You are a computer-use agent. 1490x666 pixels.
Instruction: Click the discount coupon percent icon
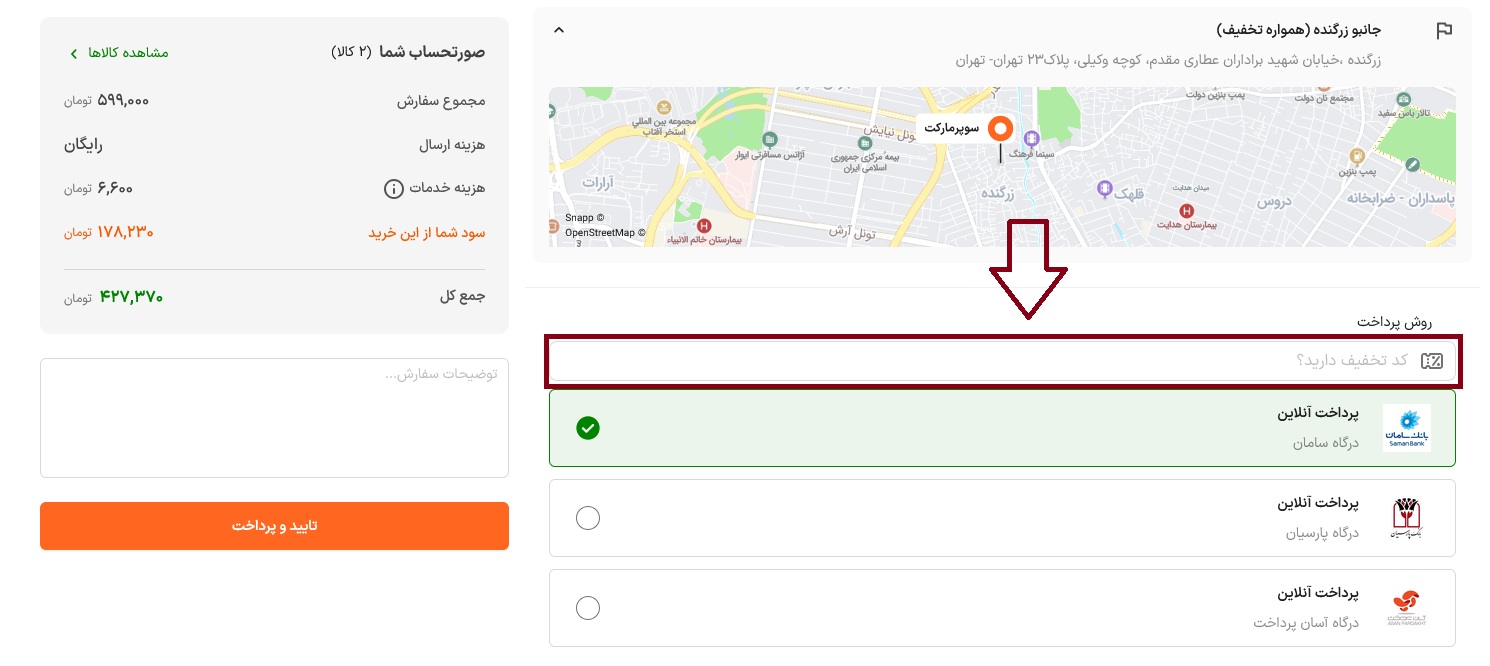(1432, 360)
